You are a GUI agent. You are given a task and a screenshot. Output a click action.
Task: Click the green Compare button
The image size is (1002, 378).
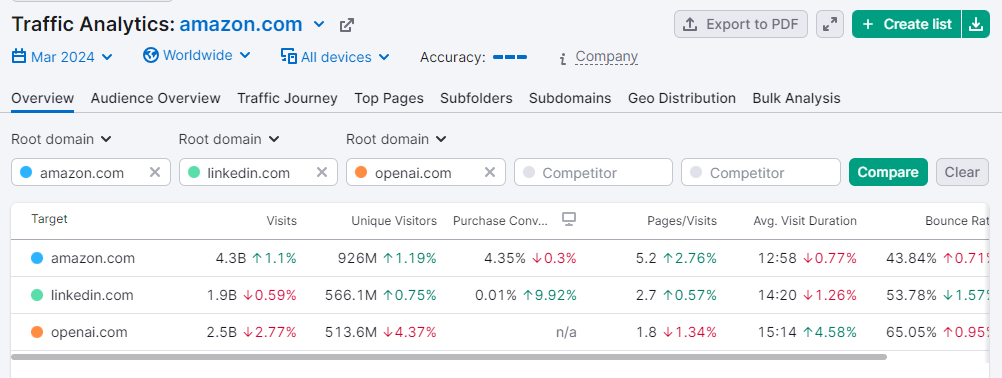888,172
